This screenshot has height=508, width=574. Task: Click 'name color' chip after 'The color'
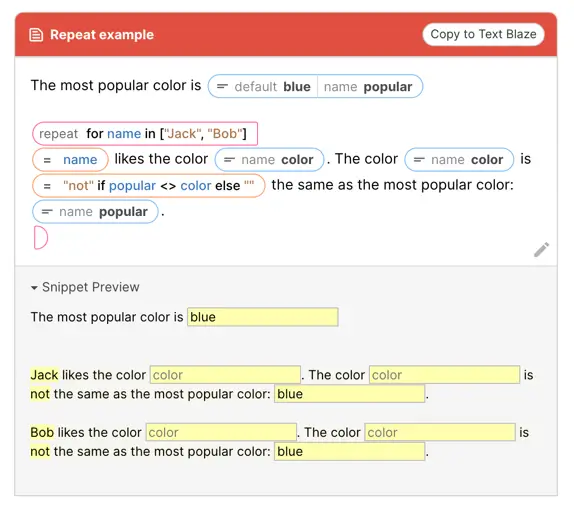[459, 160]
